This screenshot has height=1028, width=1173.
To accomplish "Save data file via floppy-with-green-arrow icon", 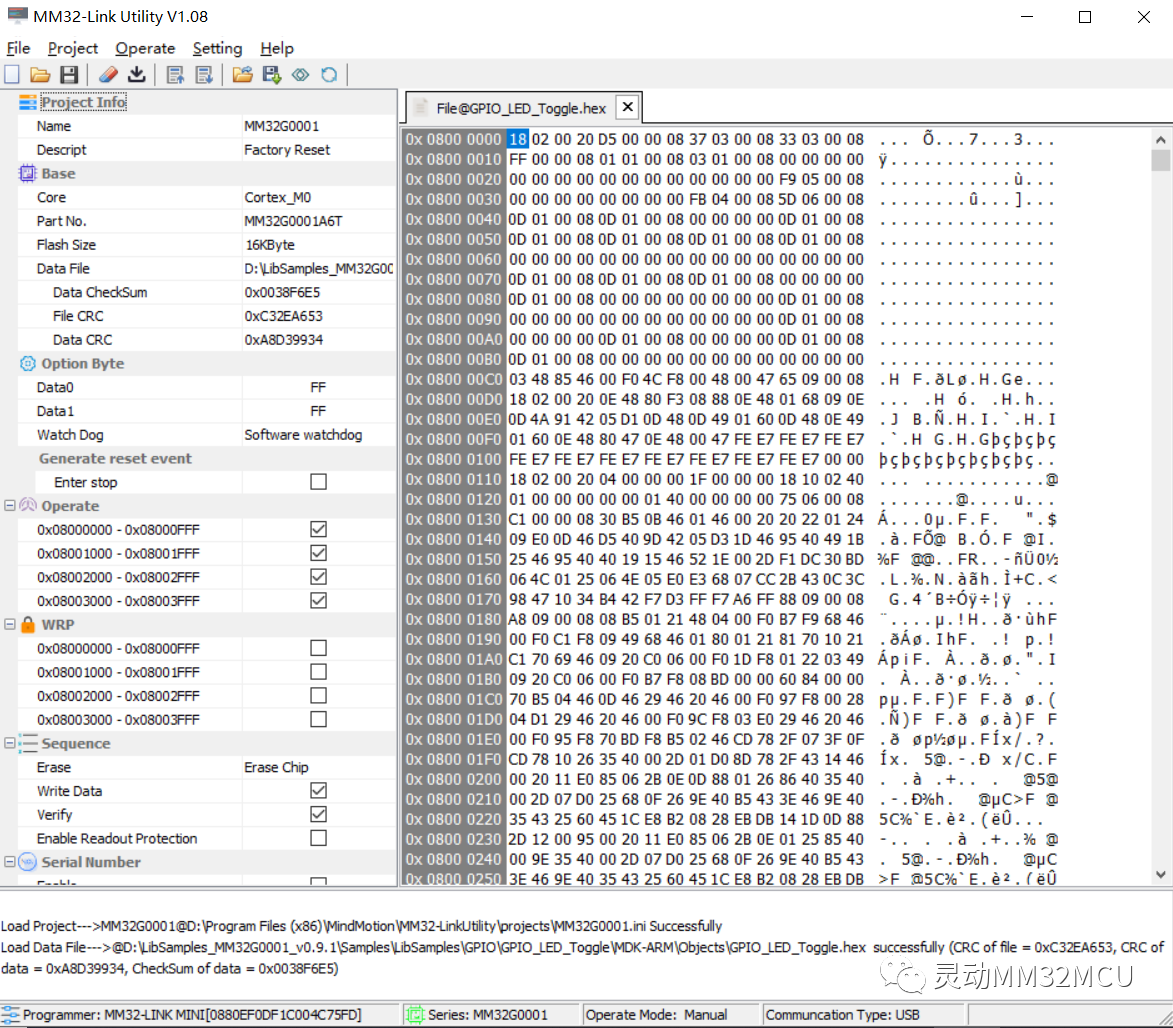I will pos(272,75).
